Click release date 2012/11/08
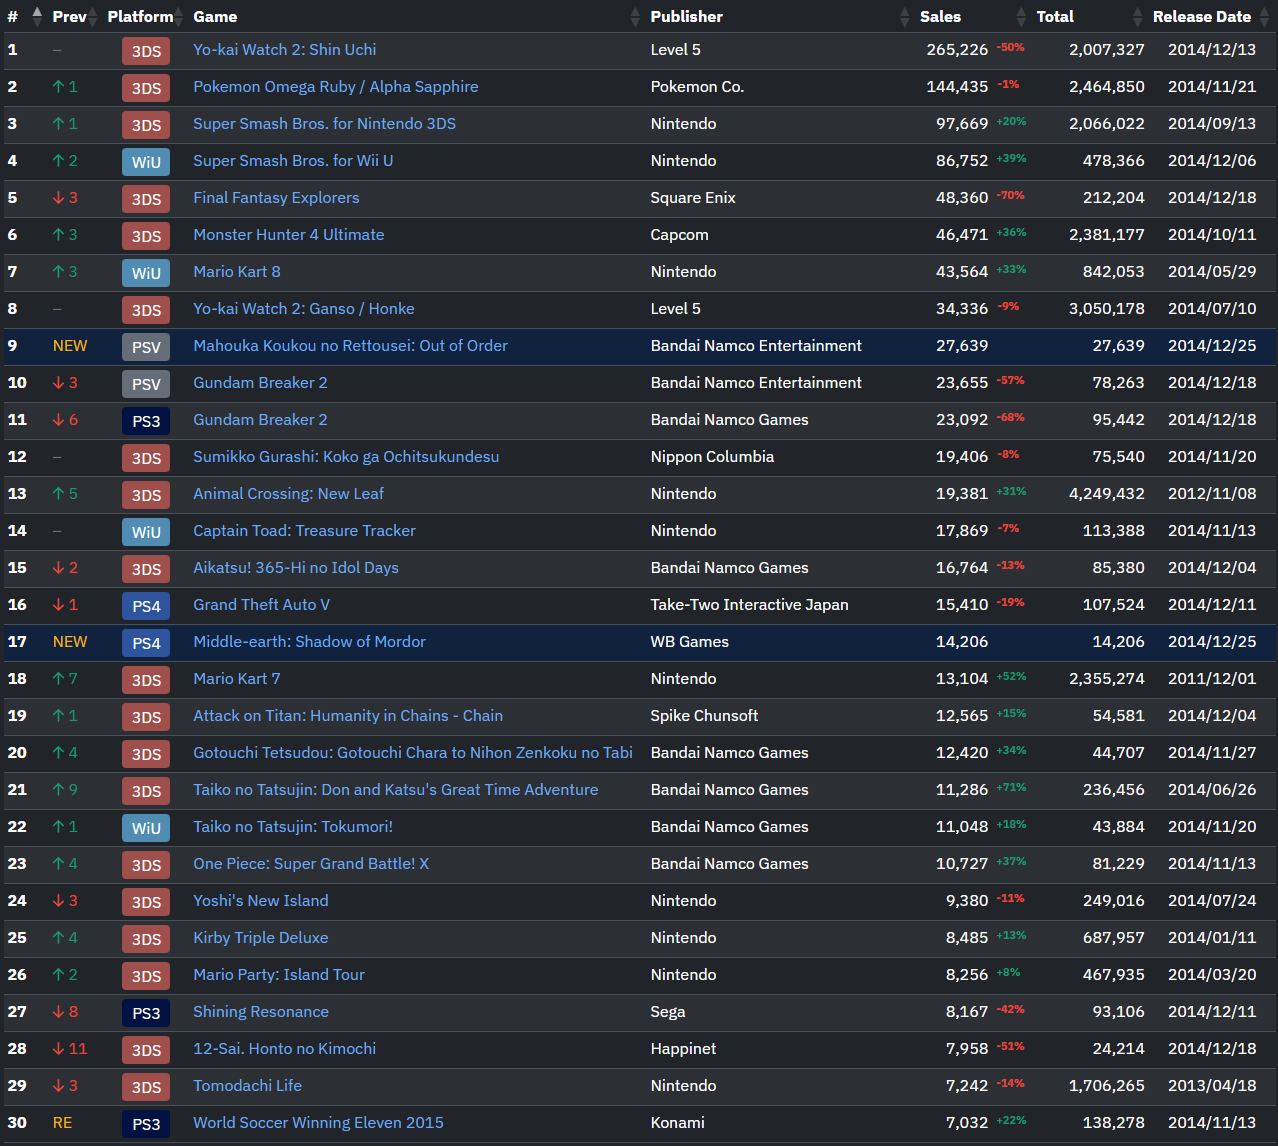This screenshot has width=1278, height=1146. click(x=1212, y=493)
